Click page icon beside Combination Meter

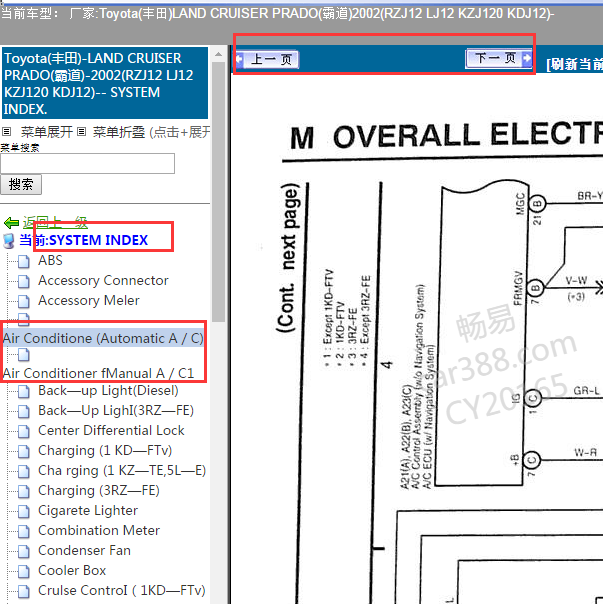pyautogui.click(x=24, y=532)
